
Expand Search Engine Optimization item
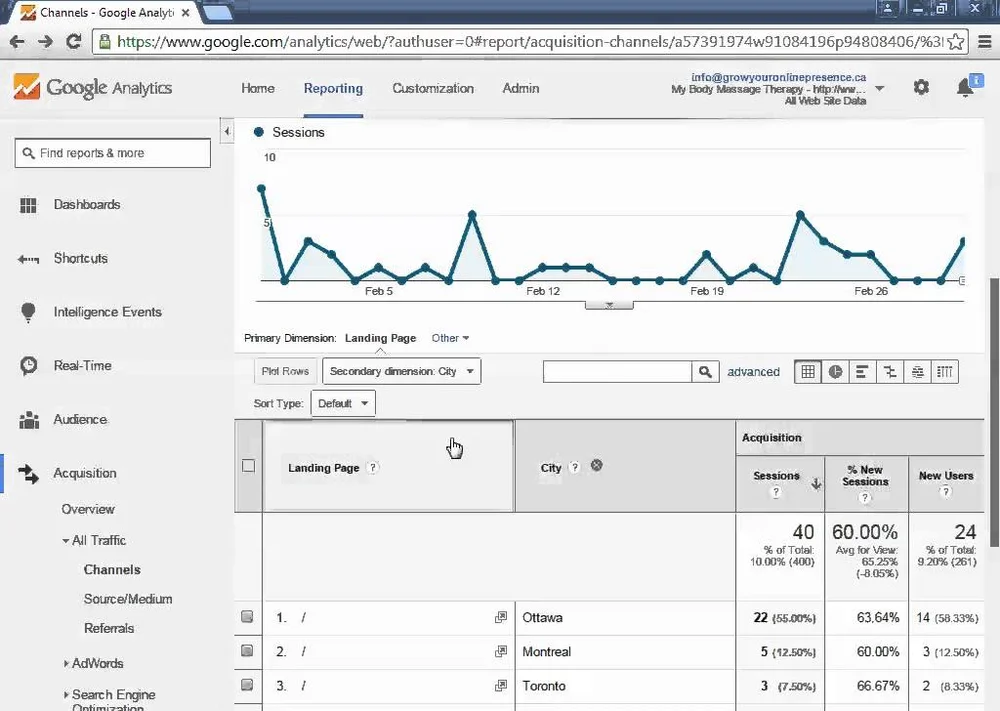pos(66,694)
